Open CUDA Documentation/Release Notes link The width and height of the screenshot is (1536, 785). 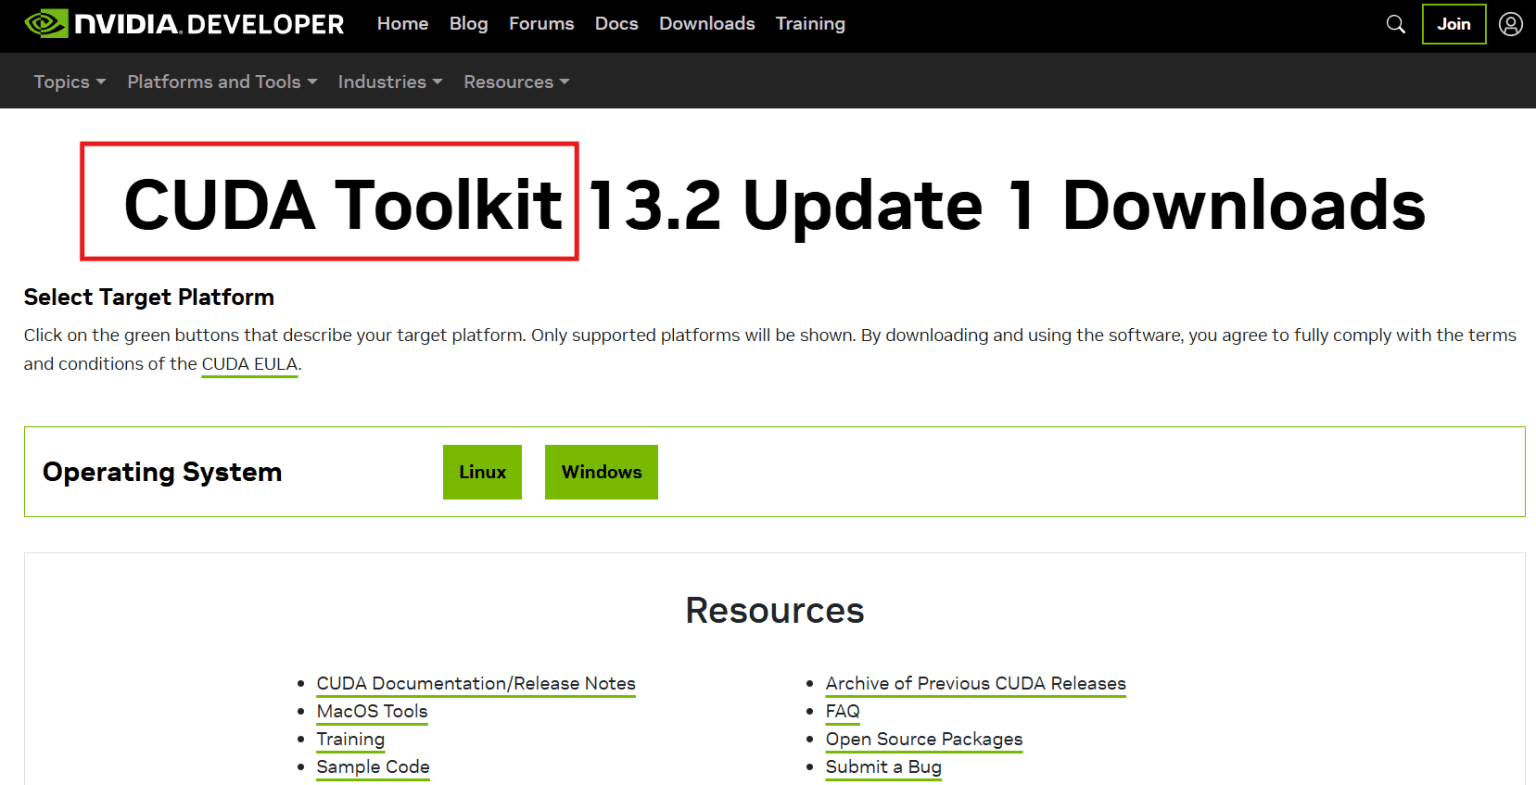coord(476,684)
